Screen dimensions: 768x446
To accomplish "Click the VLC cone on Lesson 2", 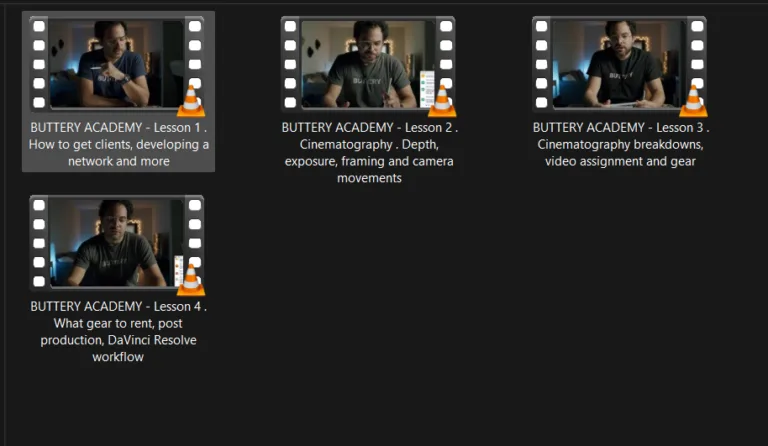I will coord(442,101).
